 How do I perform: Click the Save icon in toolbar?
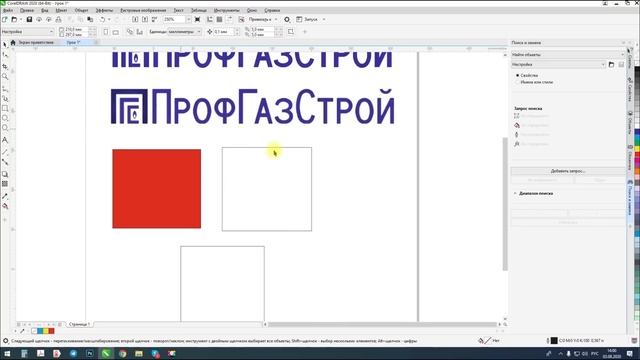pos(29,19)
